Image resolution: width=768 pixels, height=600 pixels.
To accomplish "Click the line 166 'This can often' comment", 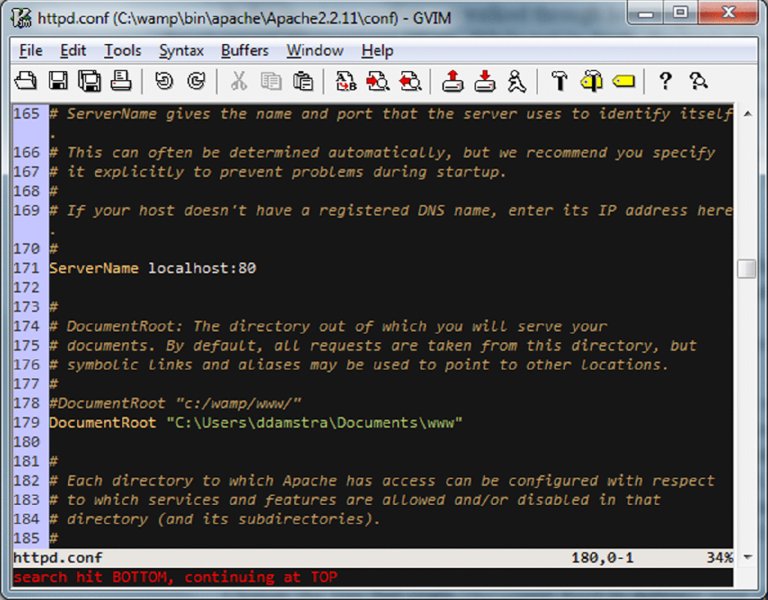I will [x=382, y=152].
